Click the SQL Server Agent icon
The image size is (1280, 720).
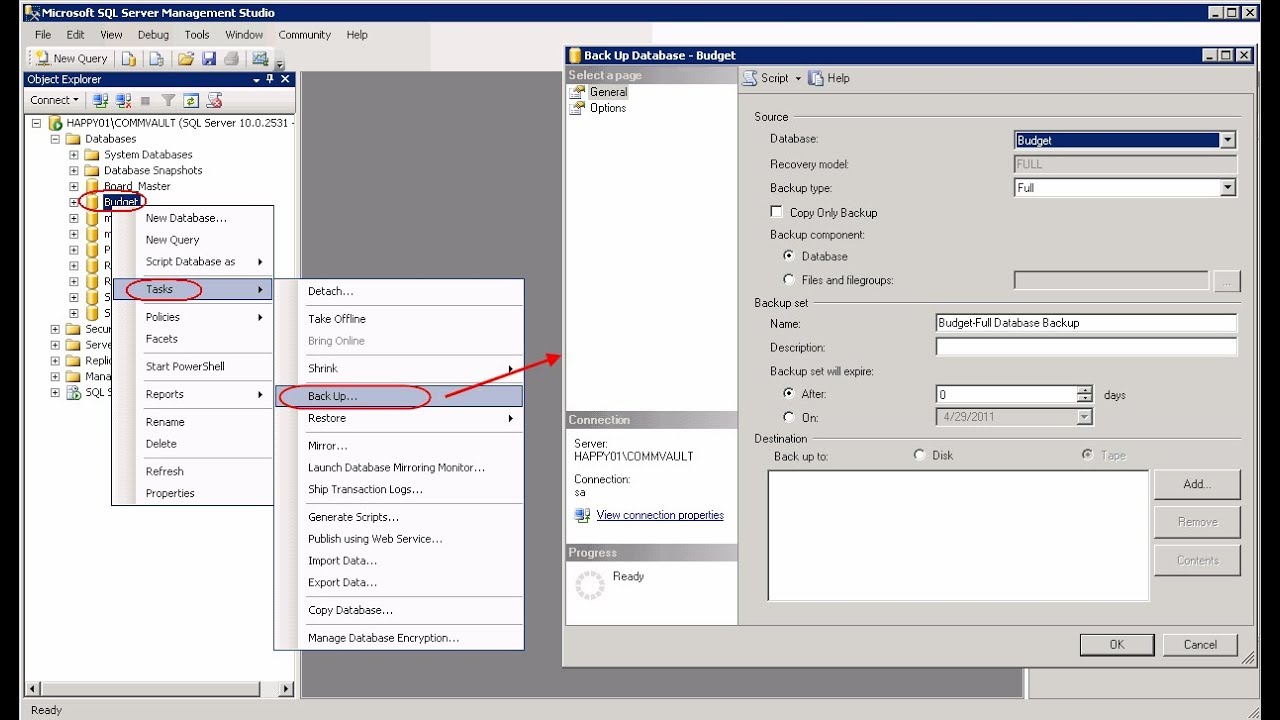coord(73,393)
